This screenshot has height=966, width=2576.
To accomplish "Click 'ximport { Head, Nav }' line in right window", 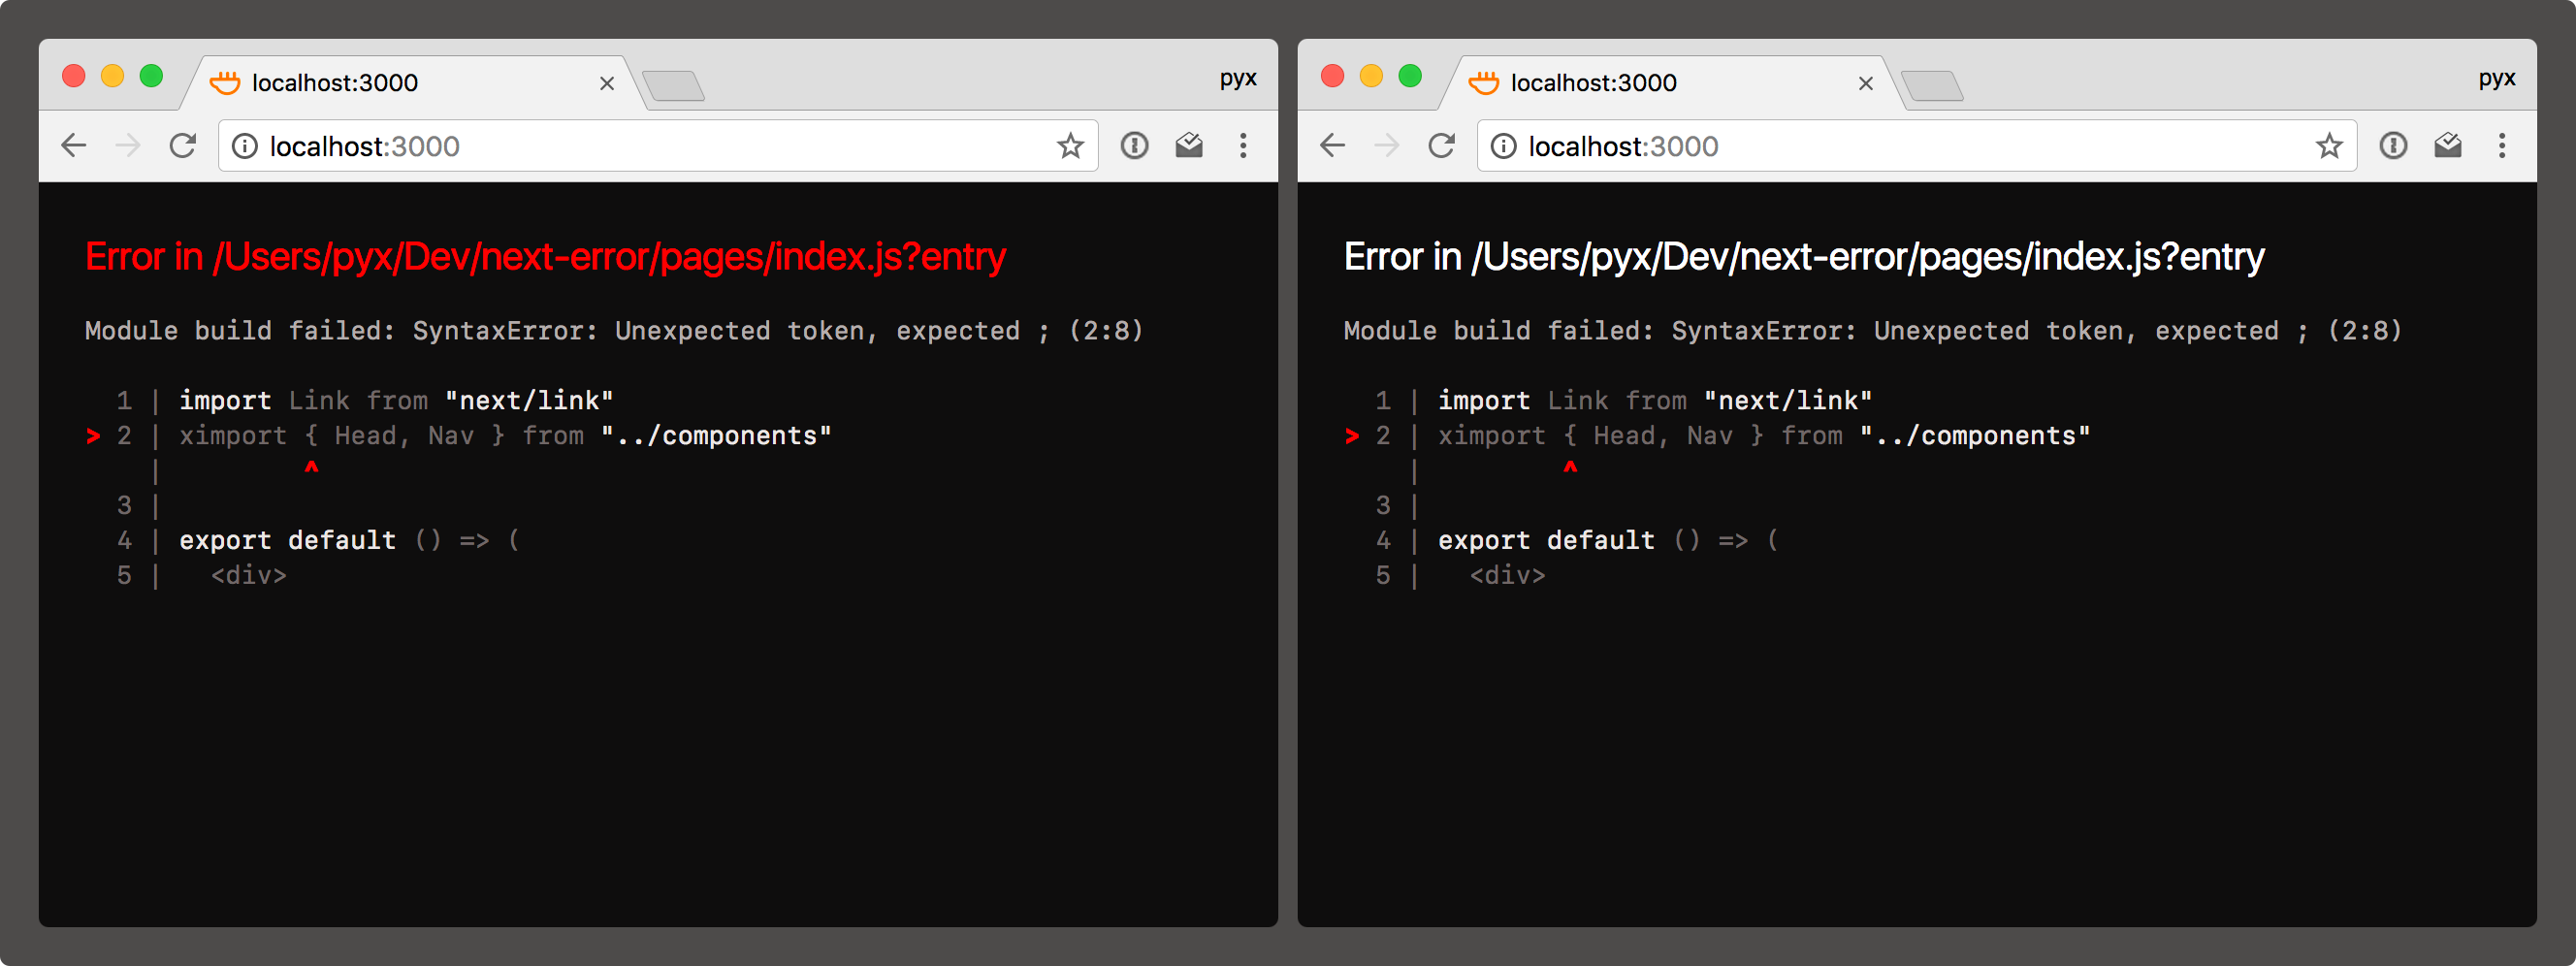I will coord(1764,436).
